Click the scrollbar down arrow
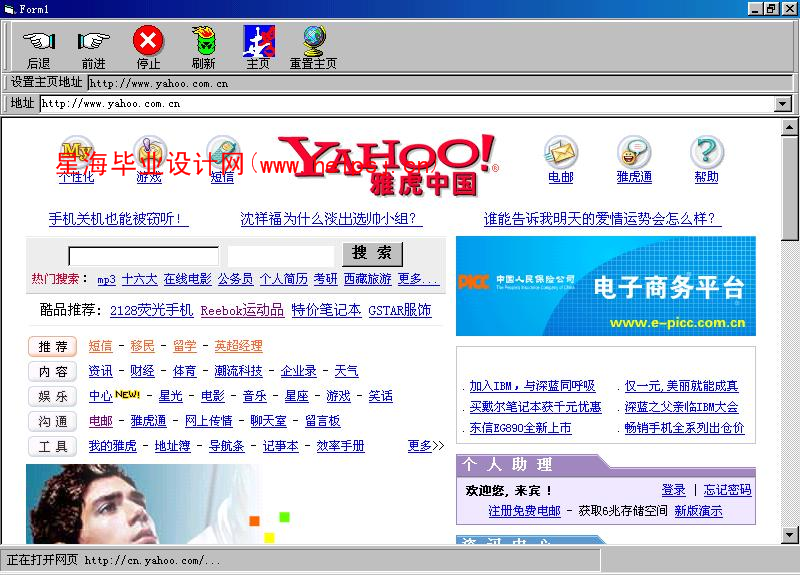 coord(789,535)
